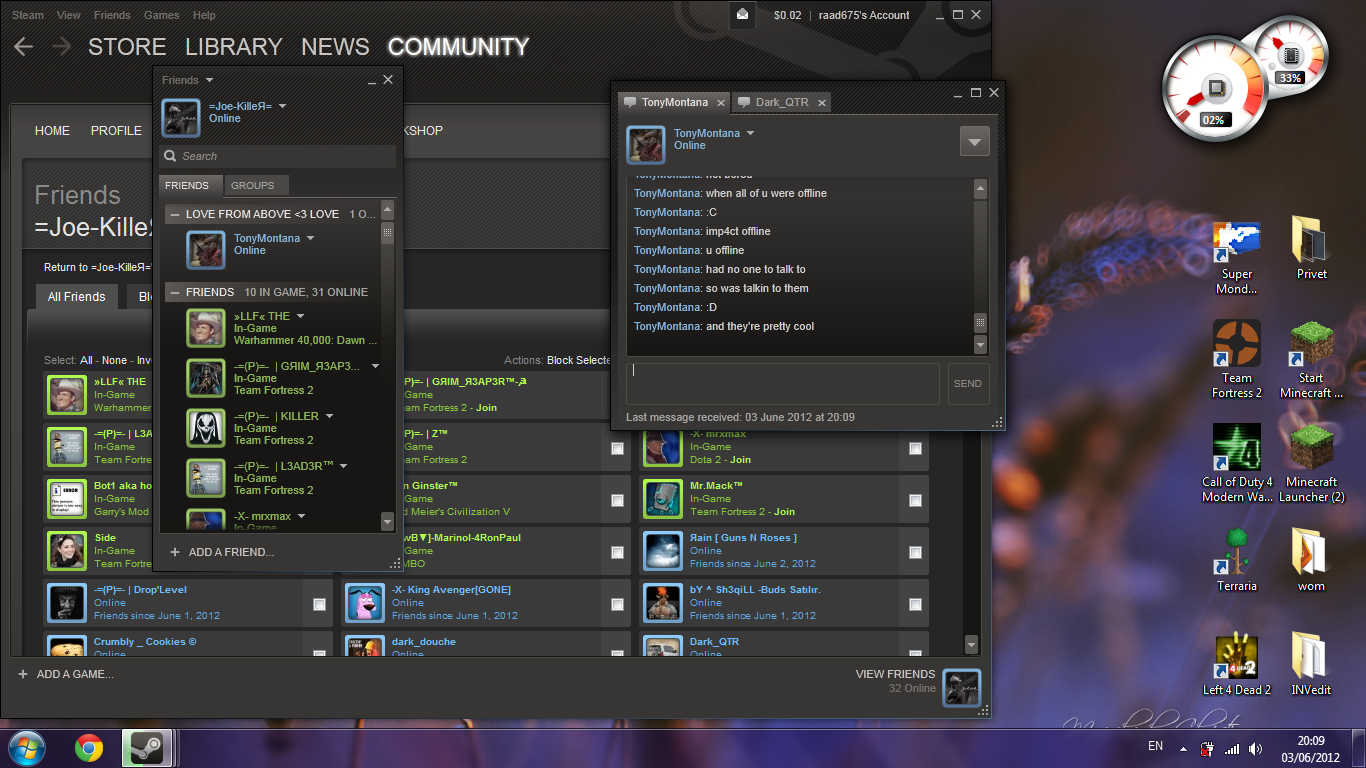Open the chat options dropdown button
1366x768 pixels.
(974, 141)
